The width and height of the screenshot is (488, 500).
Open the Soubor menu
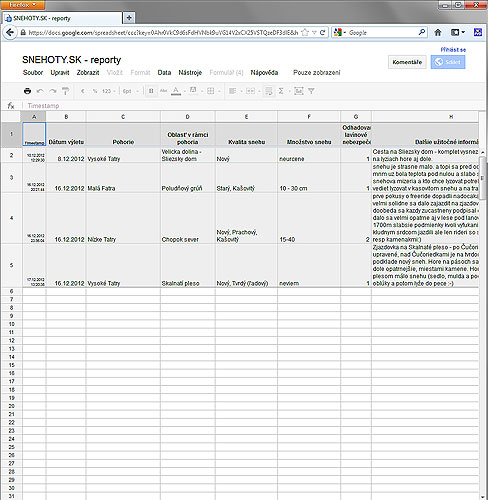coord(33,72)
